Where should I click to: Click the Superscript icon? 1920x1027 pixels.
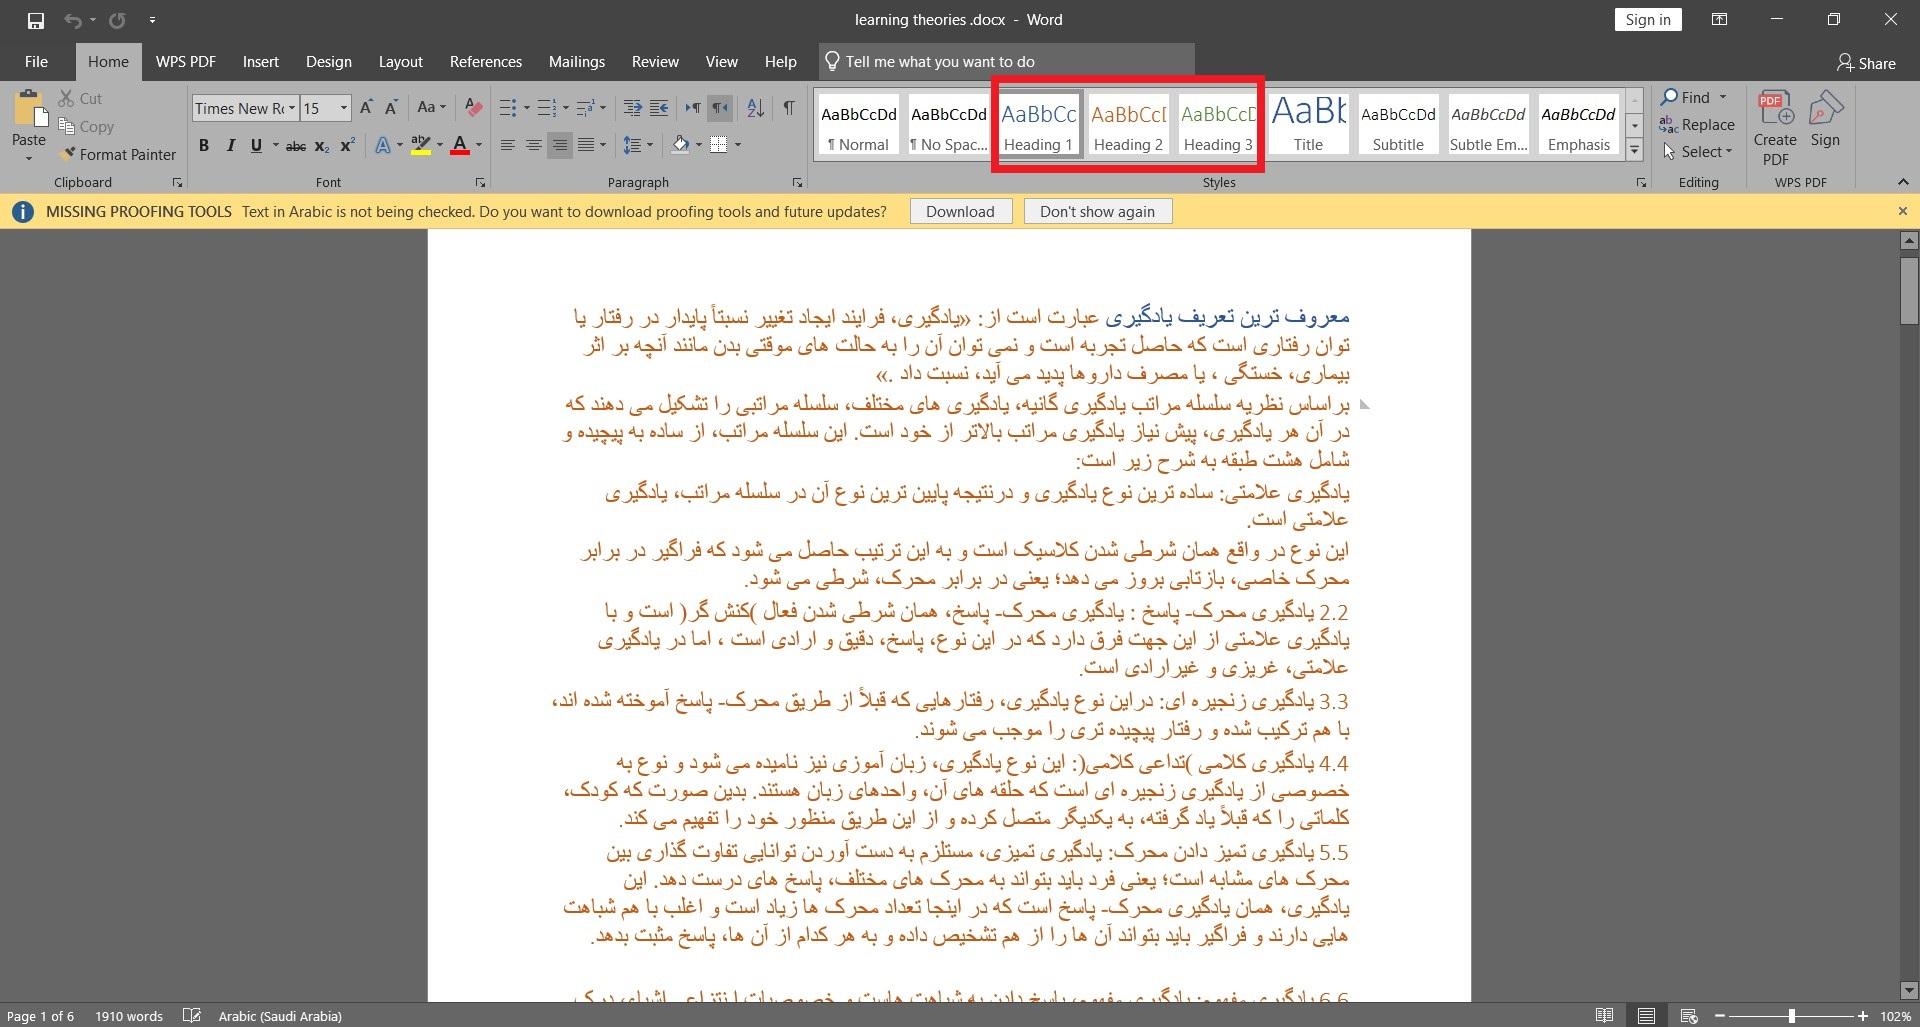pyautogui.click(x=347, y=146)
